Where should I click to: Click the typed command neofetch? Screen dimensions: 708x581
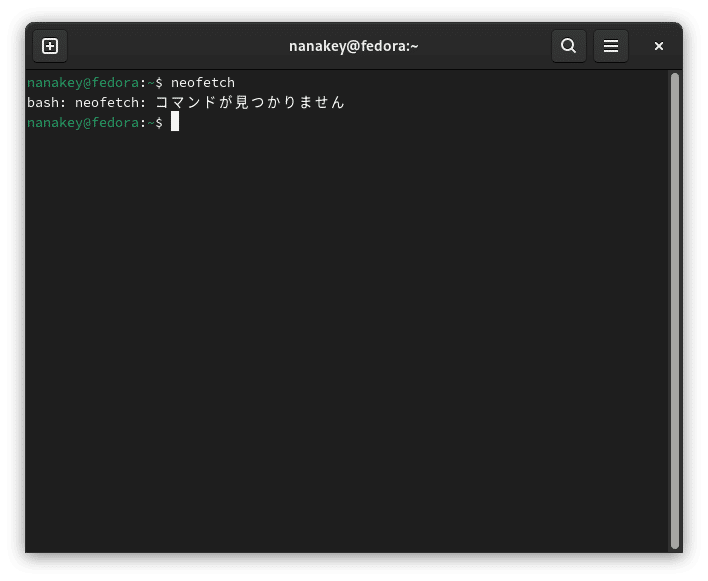click(x=203, y=83)
